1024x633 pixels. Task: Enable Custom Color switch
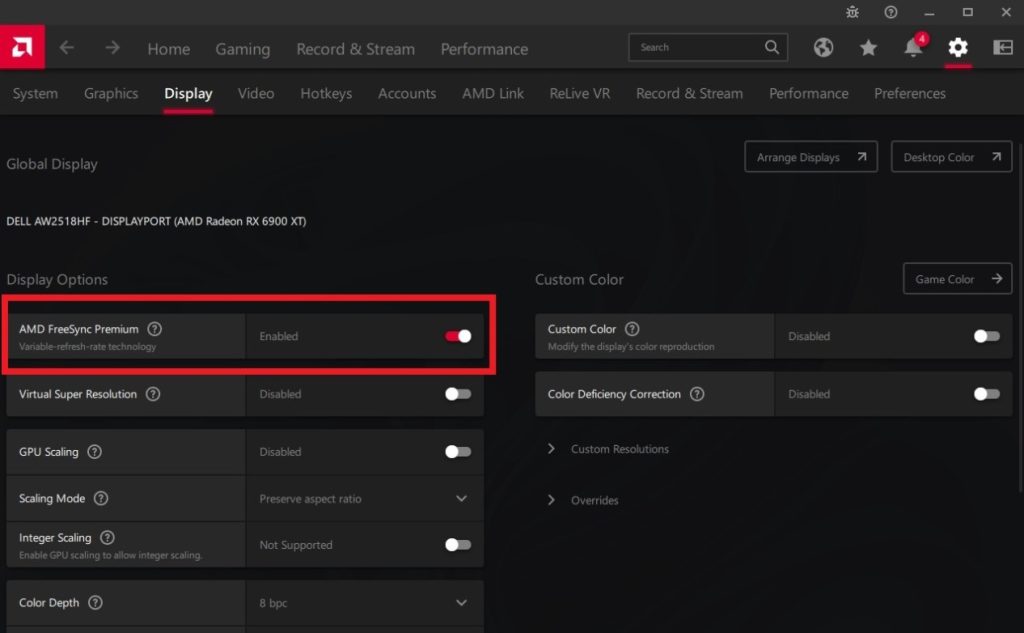pyautogui.click(x=986, y=336)
